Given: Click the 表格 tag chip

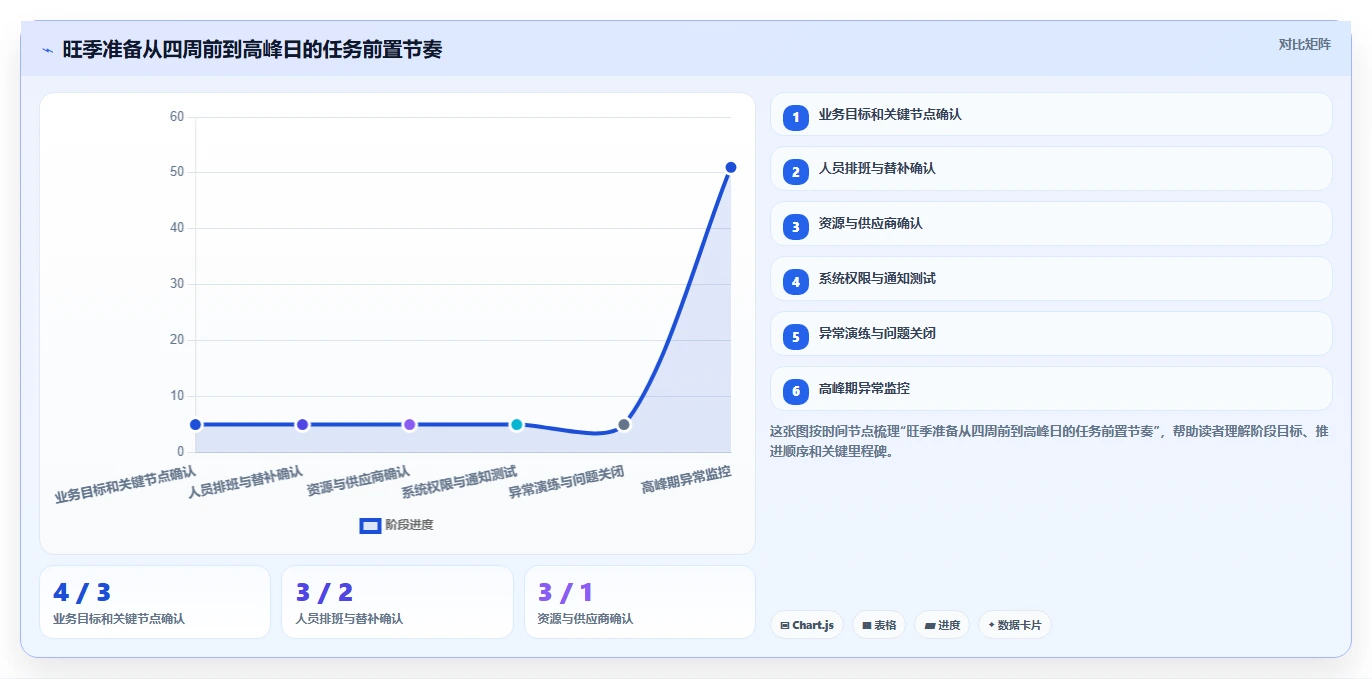Looking at the screenshot, I should pyautogui.click(x=879, y=625).
